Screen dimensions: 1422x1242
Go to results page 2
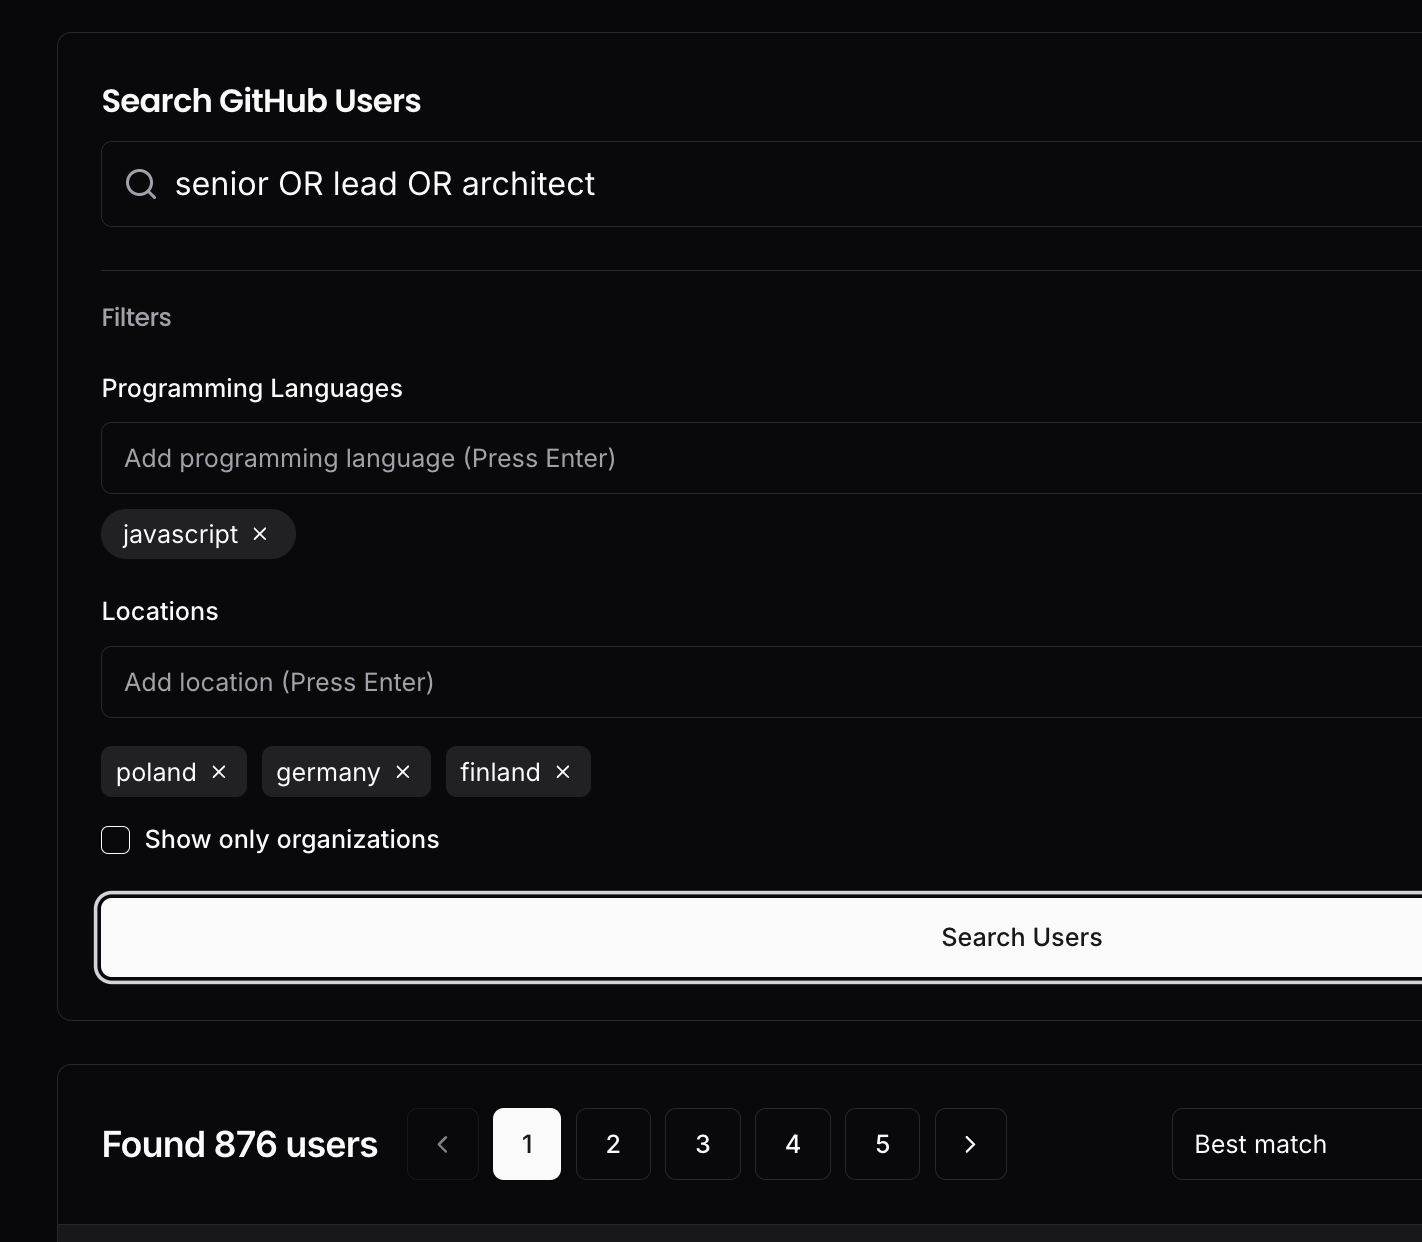tap(613, 1144)
